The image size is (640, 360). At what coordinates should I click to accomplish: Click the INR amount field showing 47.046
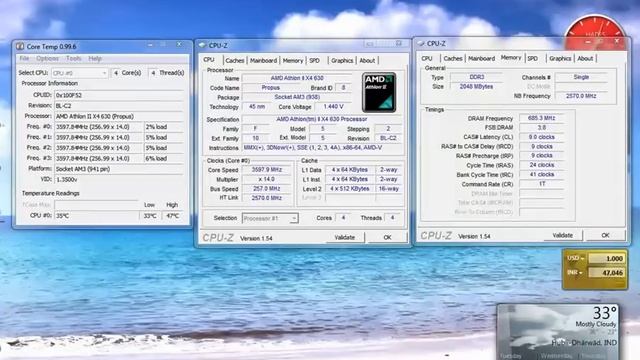pyautogui.click(x=606, y=272)
